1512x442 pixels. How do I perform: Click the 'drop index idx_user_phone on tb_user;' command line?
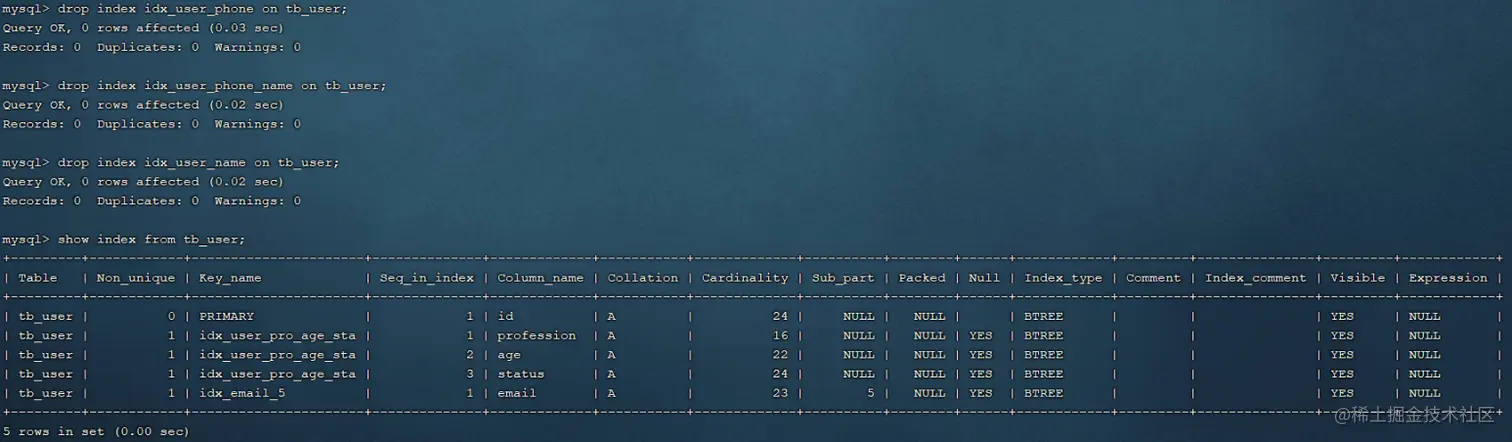pyautogui.click(x=174, y=8)
